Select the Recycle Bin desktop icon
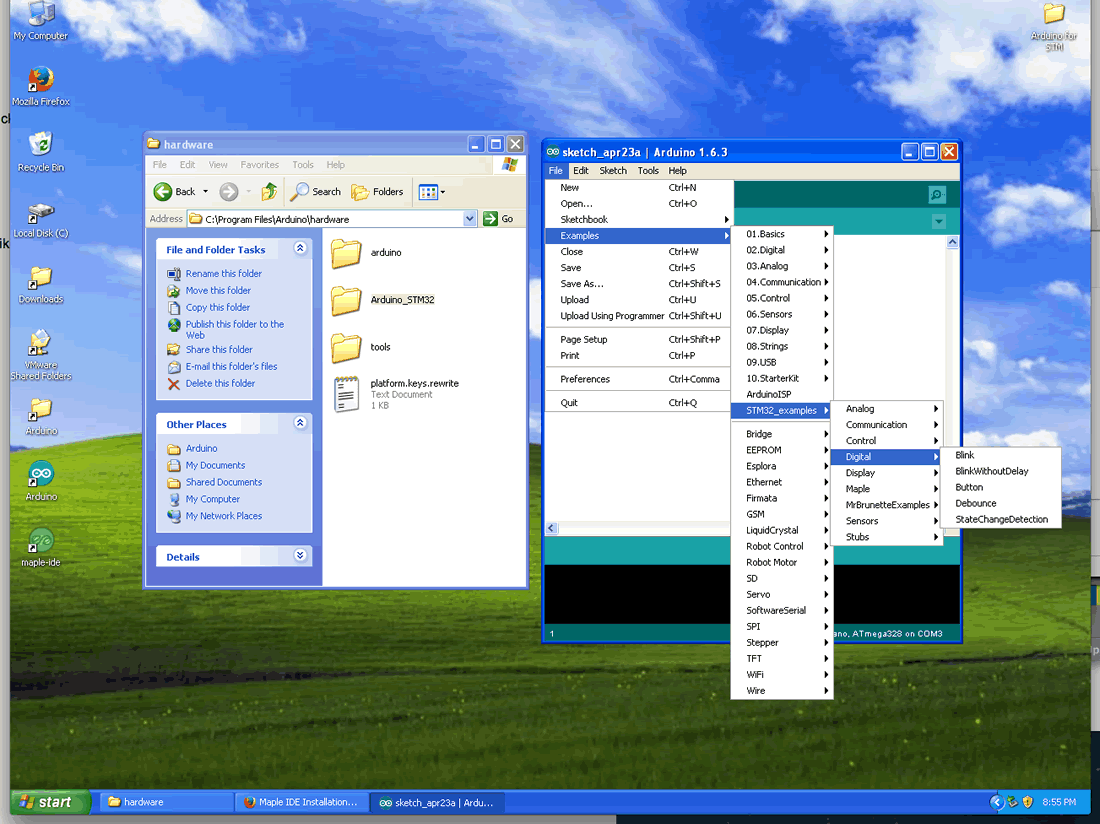Screen dimensions: 1100x824 click(x=41, y=151)
